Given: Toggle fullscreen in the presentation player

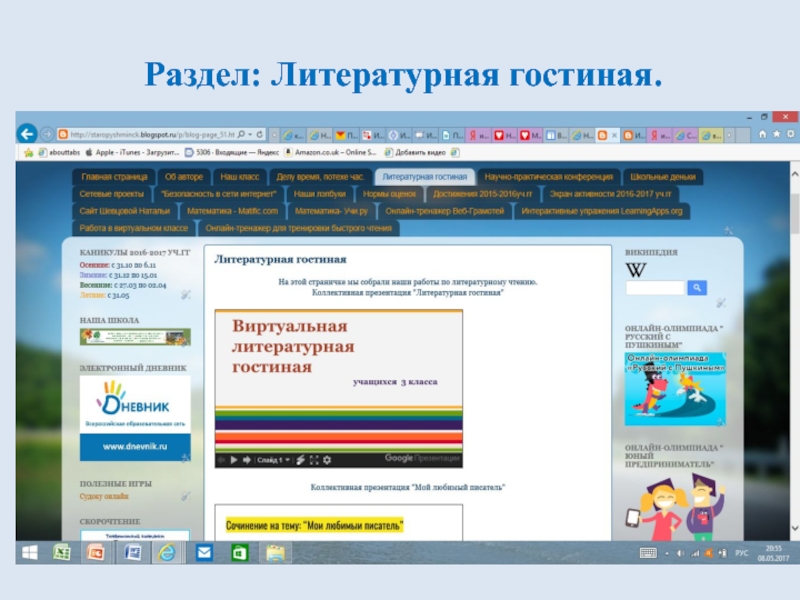Looking at the screenshot, I should [x=314, y=460].
